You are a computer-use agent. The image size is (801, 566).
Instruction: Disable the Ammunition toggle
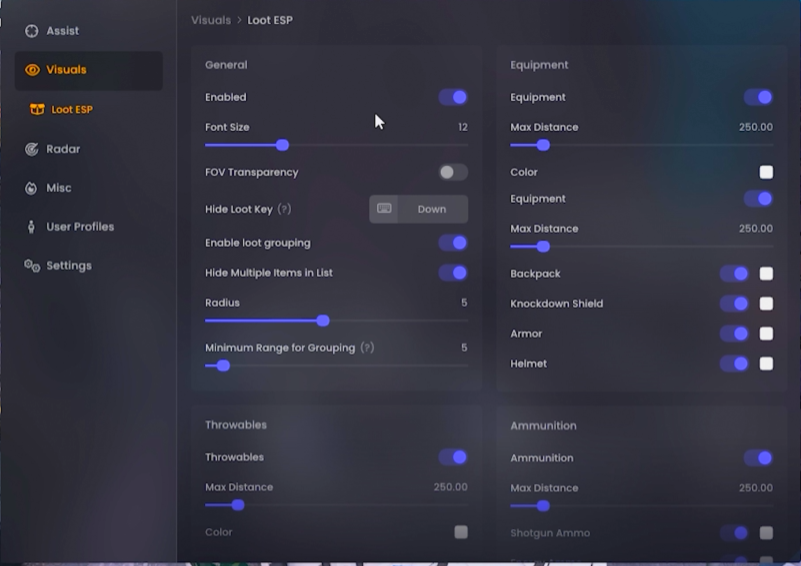[758, 458]
